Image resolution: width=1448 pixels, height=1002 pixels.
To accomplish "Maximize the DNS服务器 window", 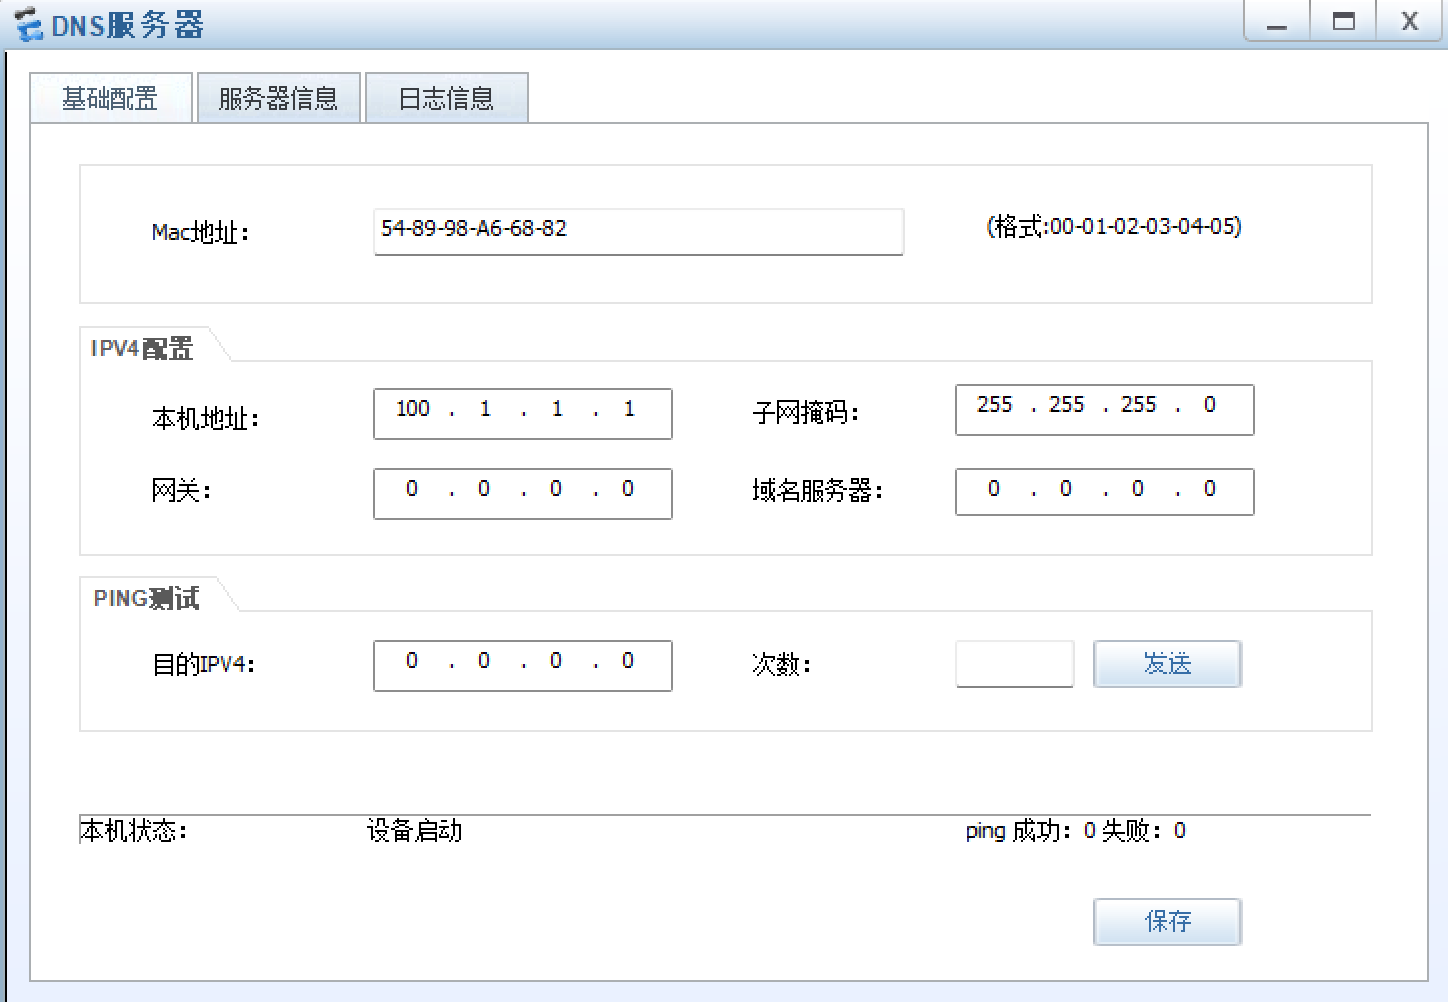I will (1343, 21).
